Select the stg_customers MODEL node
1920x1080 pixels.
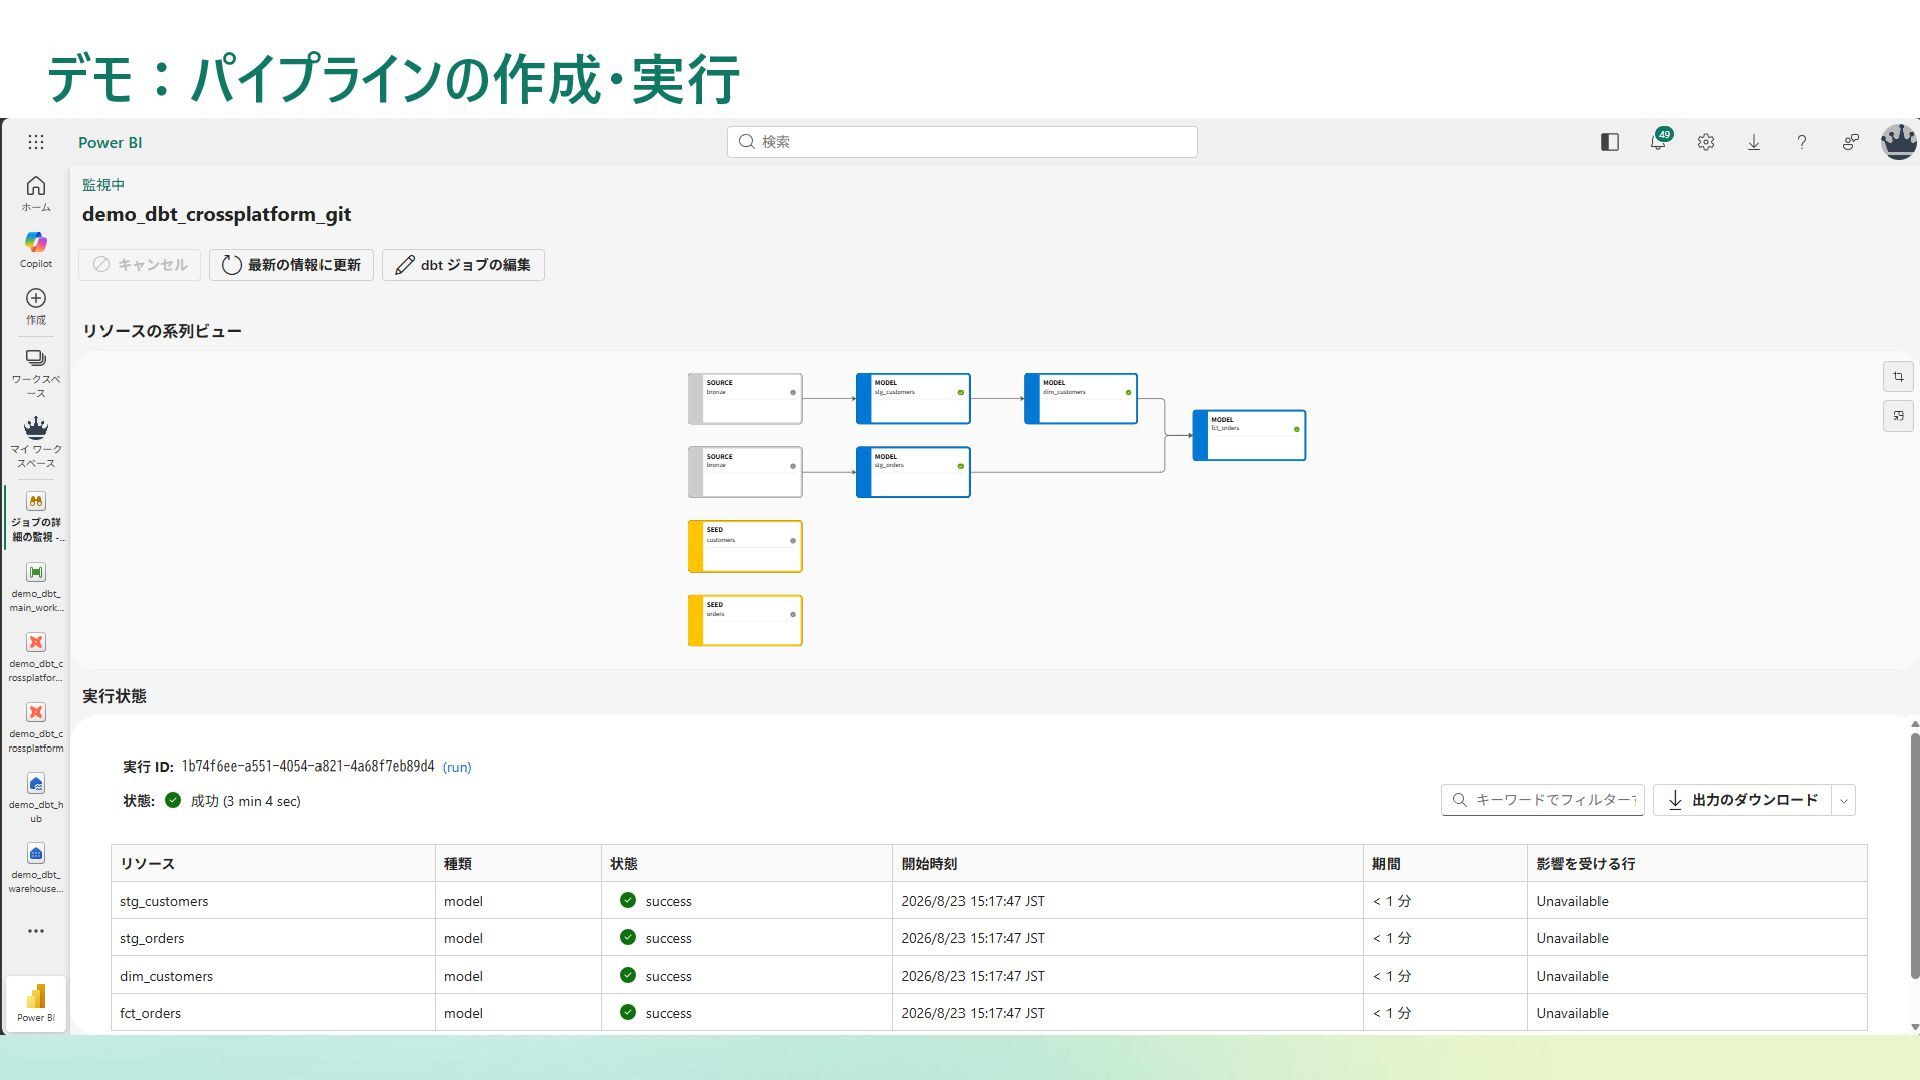(x=913, y=399)
